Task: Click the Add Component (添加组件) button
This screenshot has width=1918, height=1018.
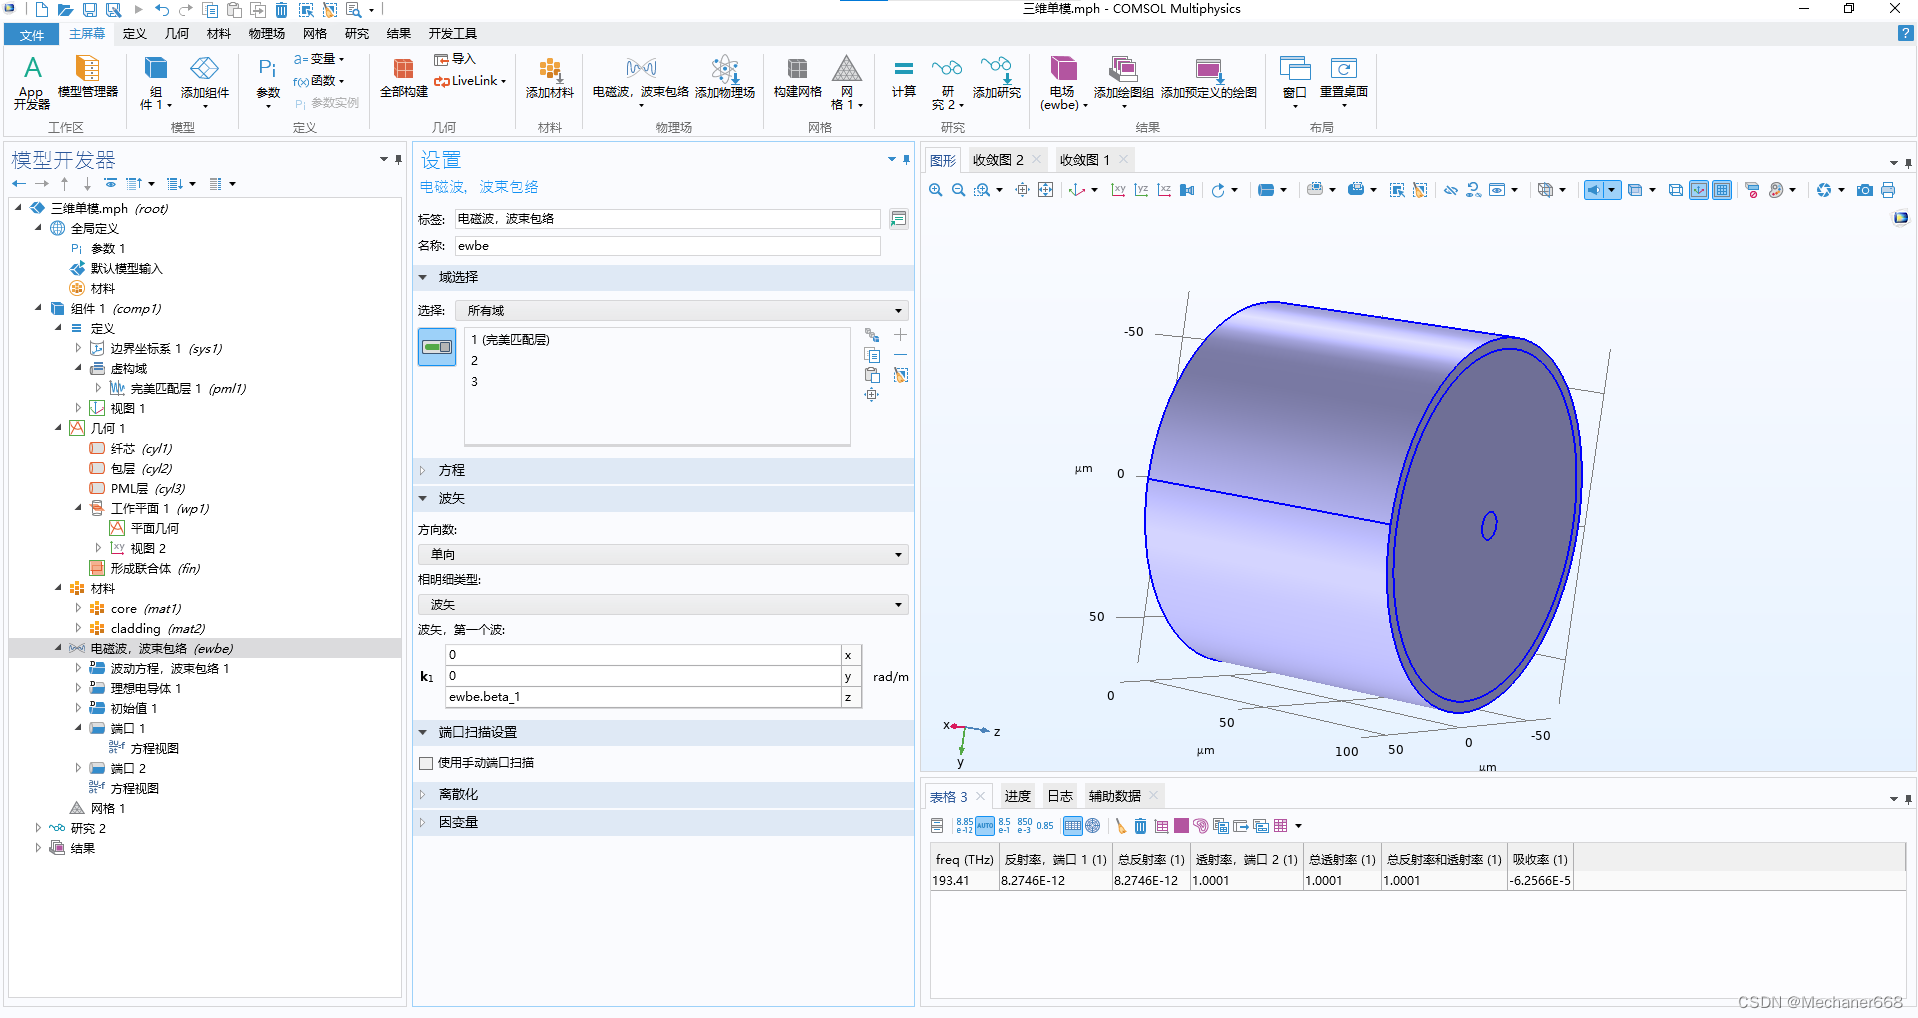Action: coord(205,82)
